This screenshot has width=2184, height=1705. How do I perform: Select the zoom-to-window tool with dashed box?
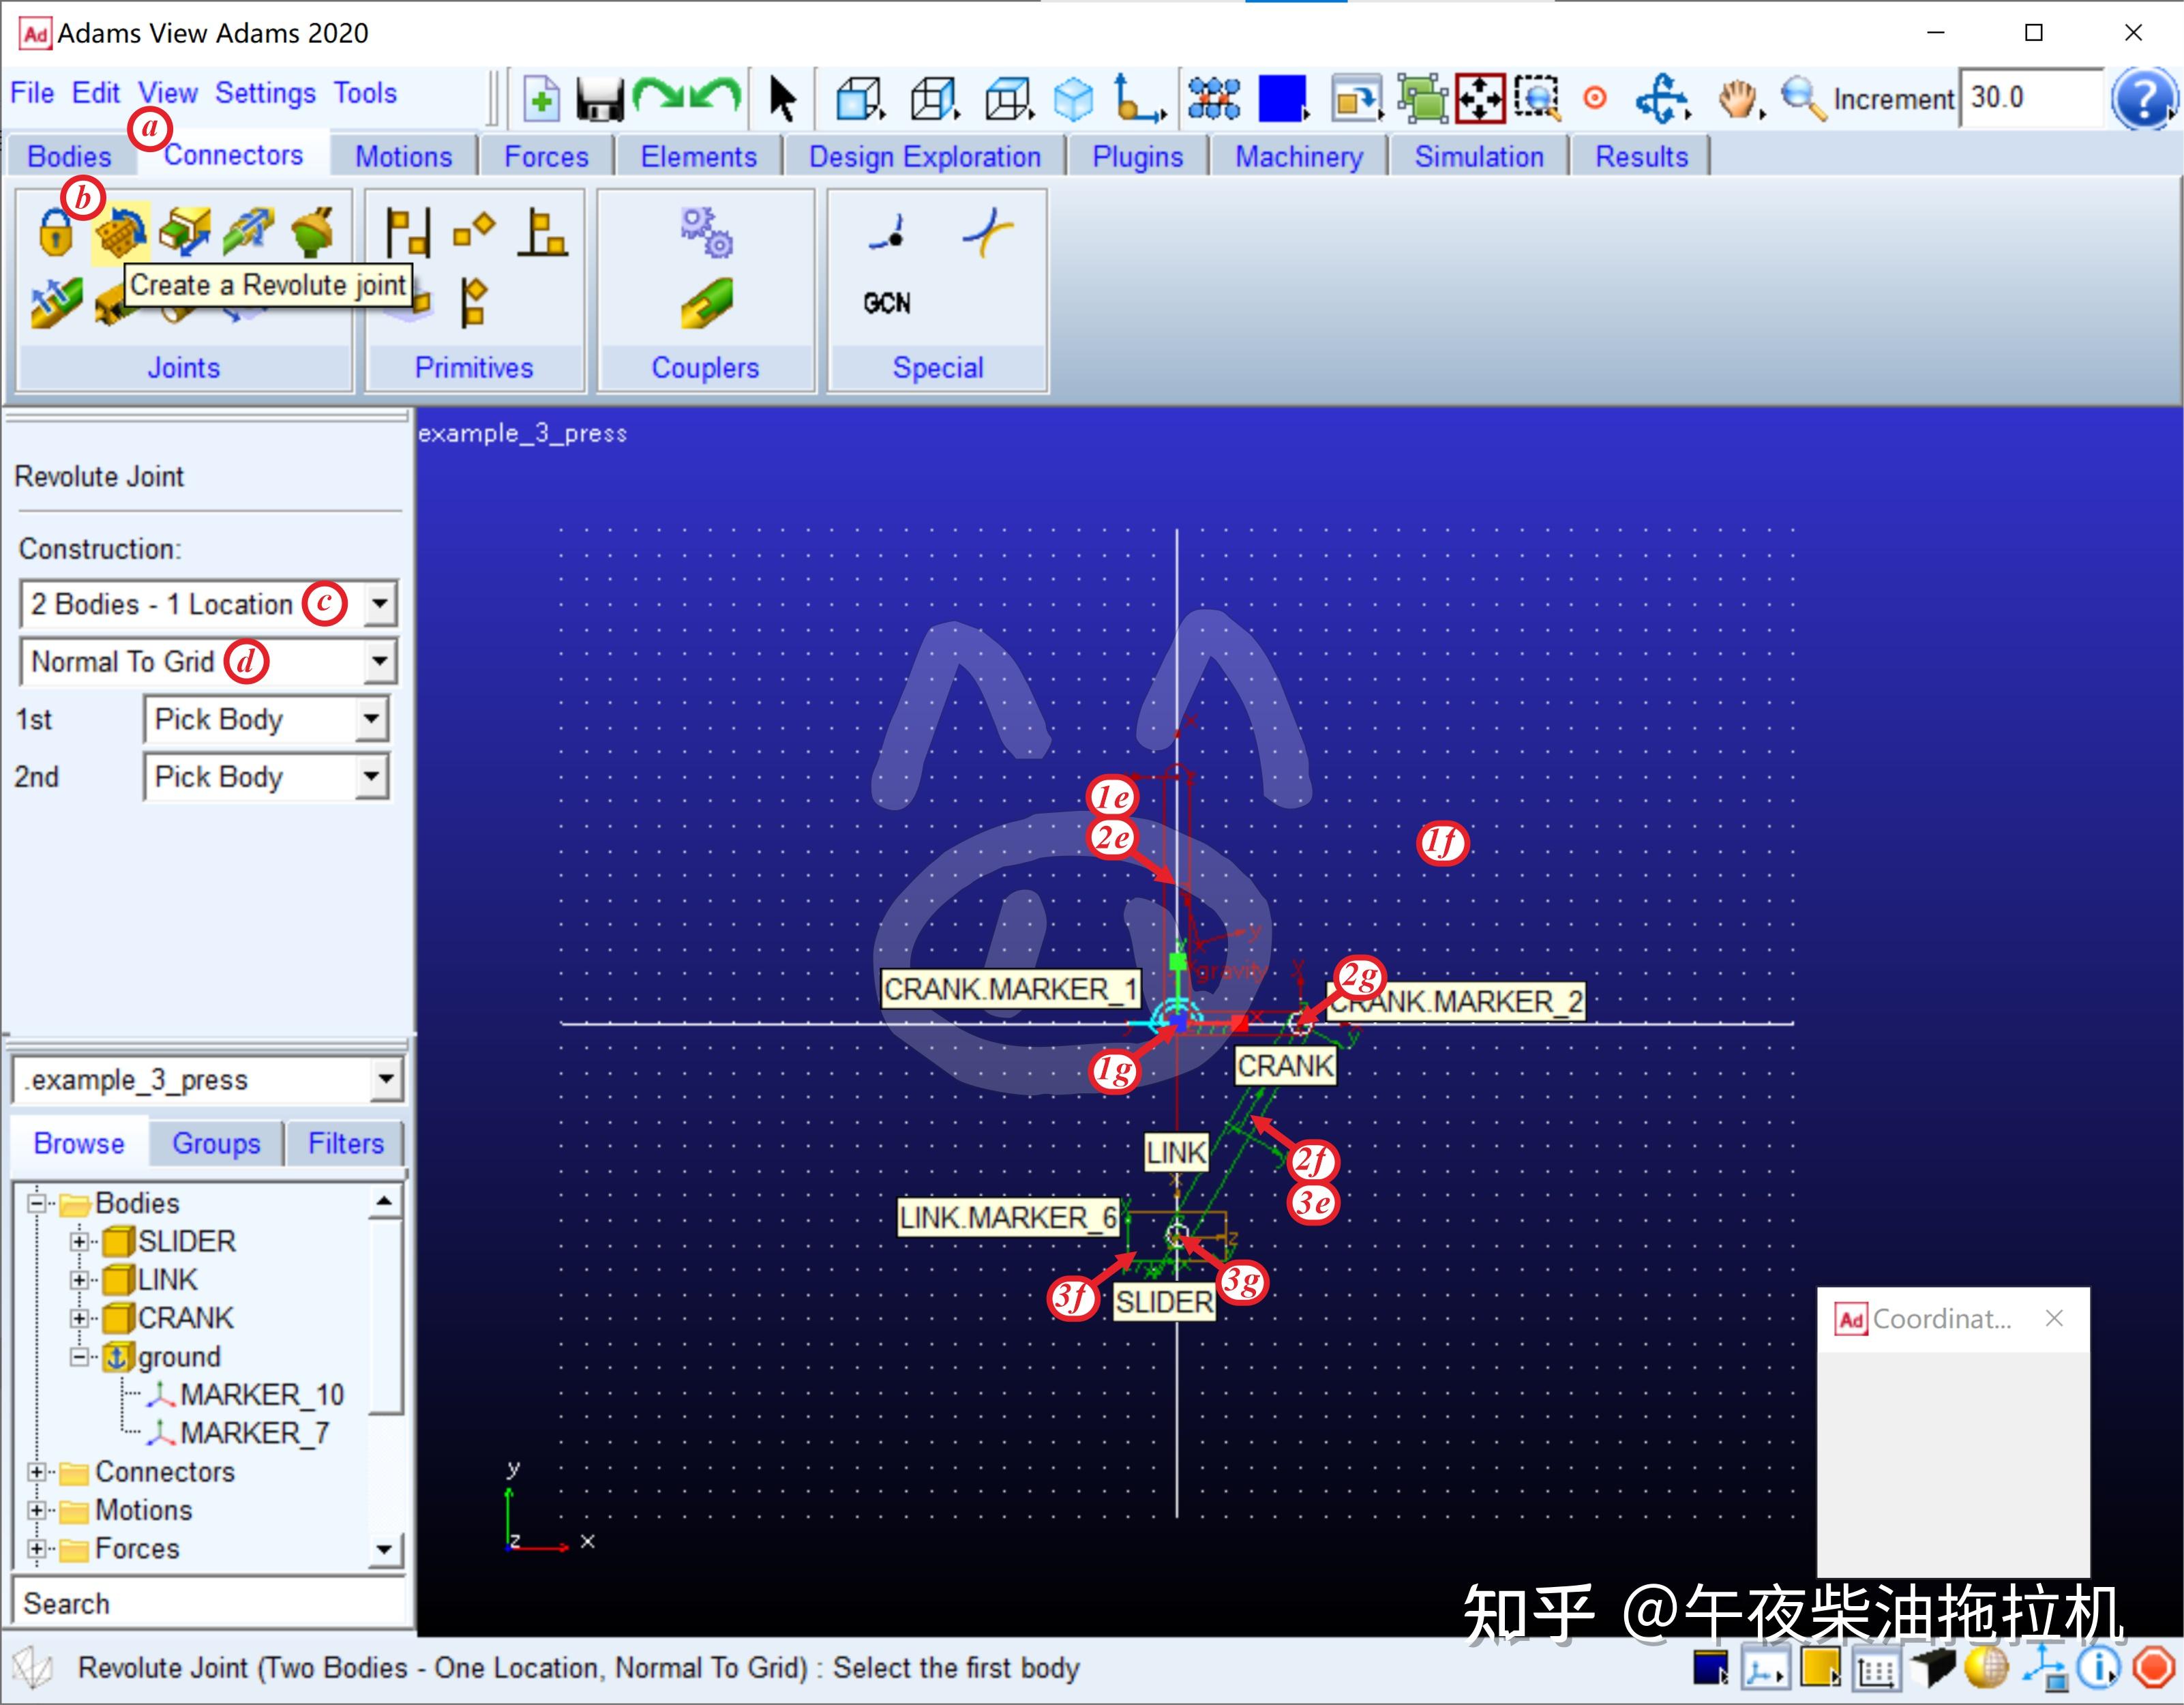(x=1538, y=99)
